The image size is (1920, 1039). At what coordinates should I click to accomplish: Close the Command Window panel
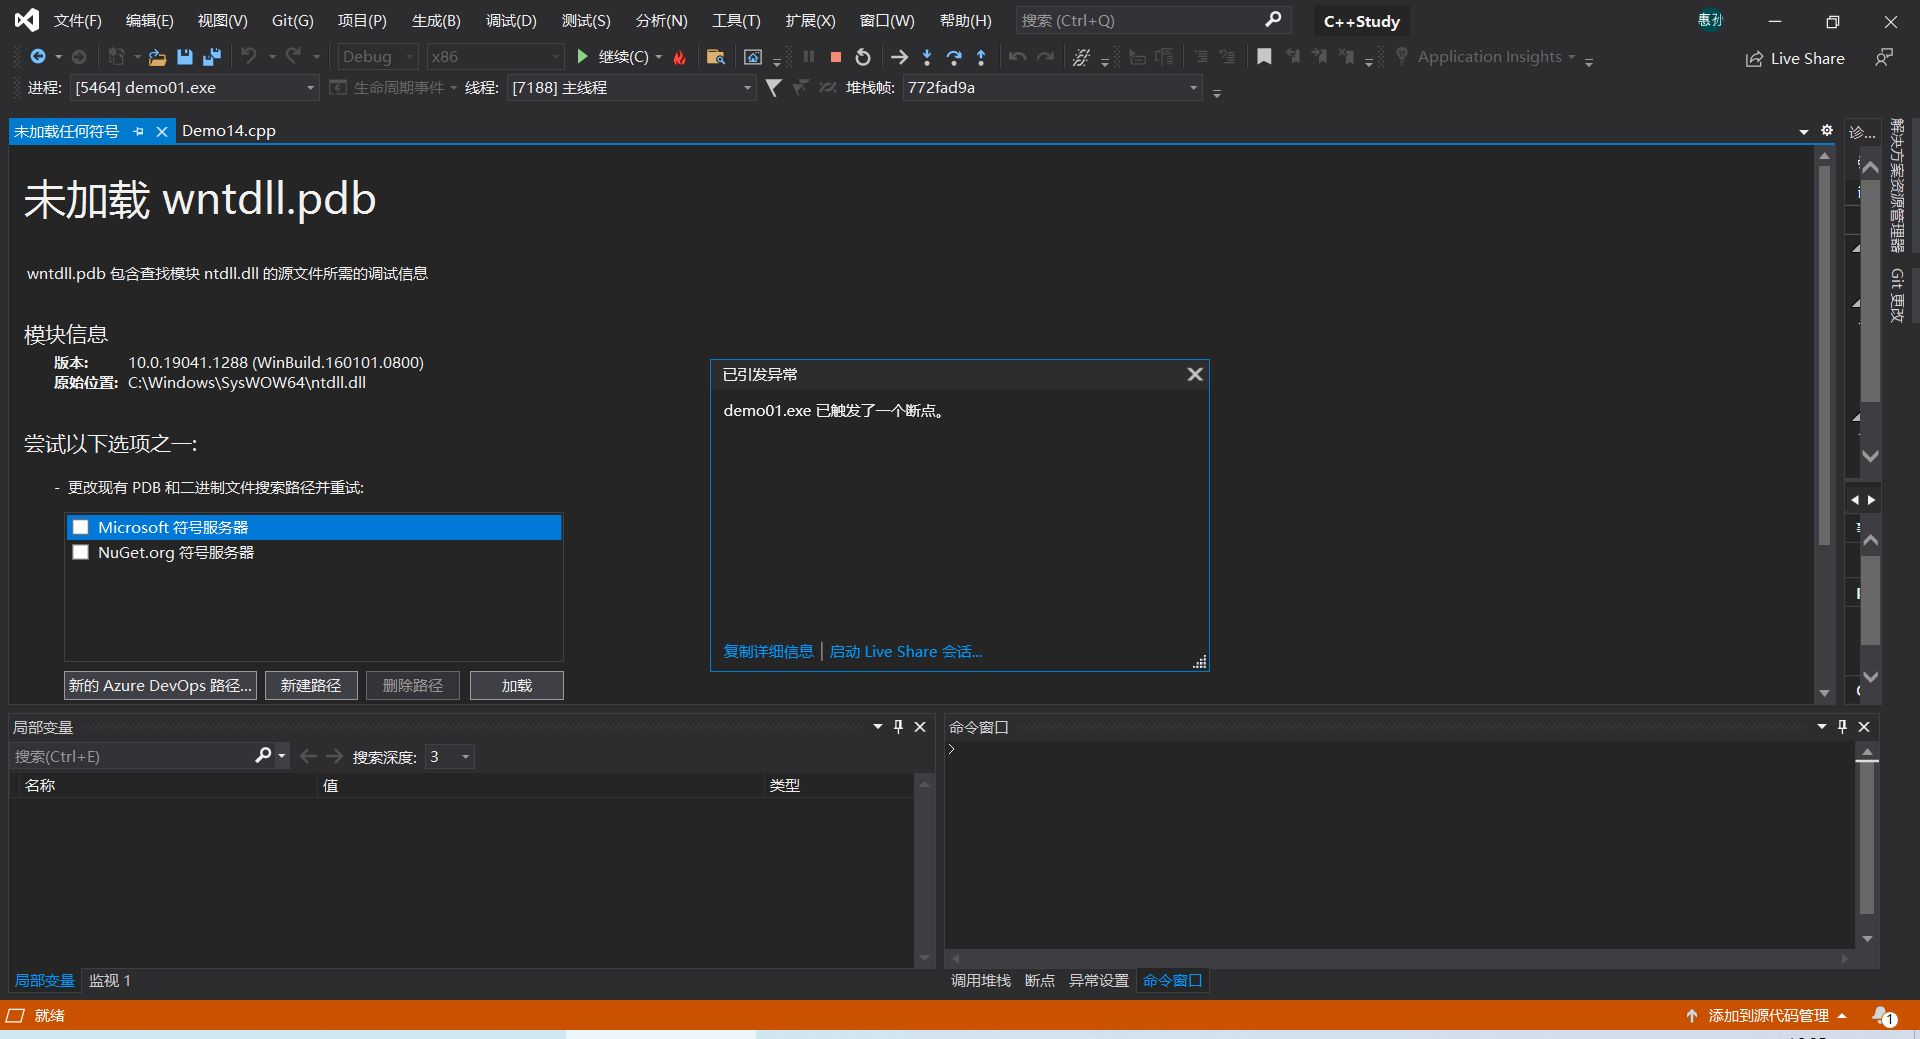(1864, 727)
